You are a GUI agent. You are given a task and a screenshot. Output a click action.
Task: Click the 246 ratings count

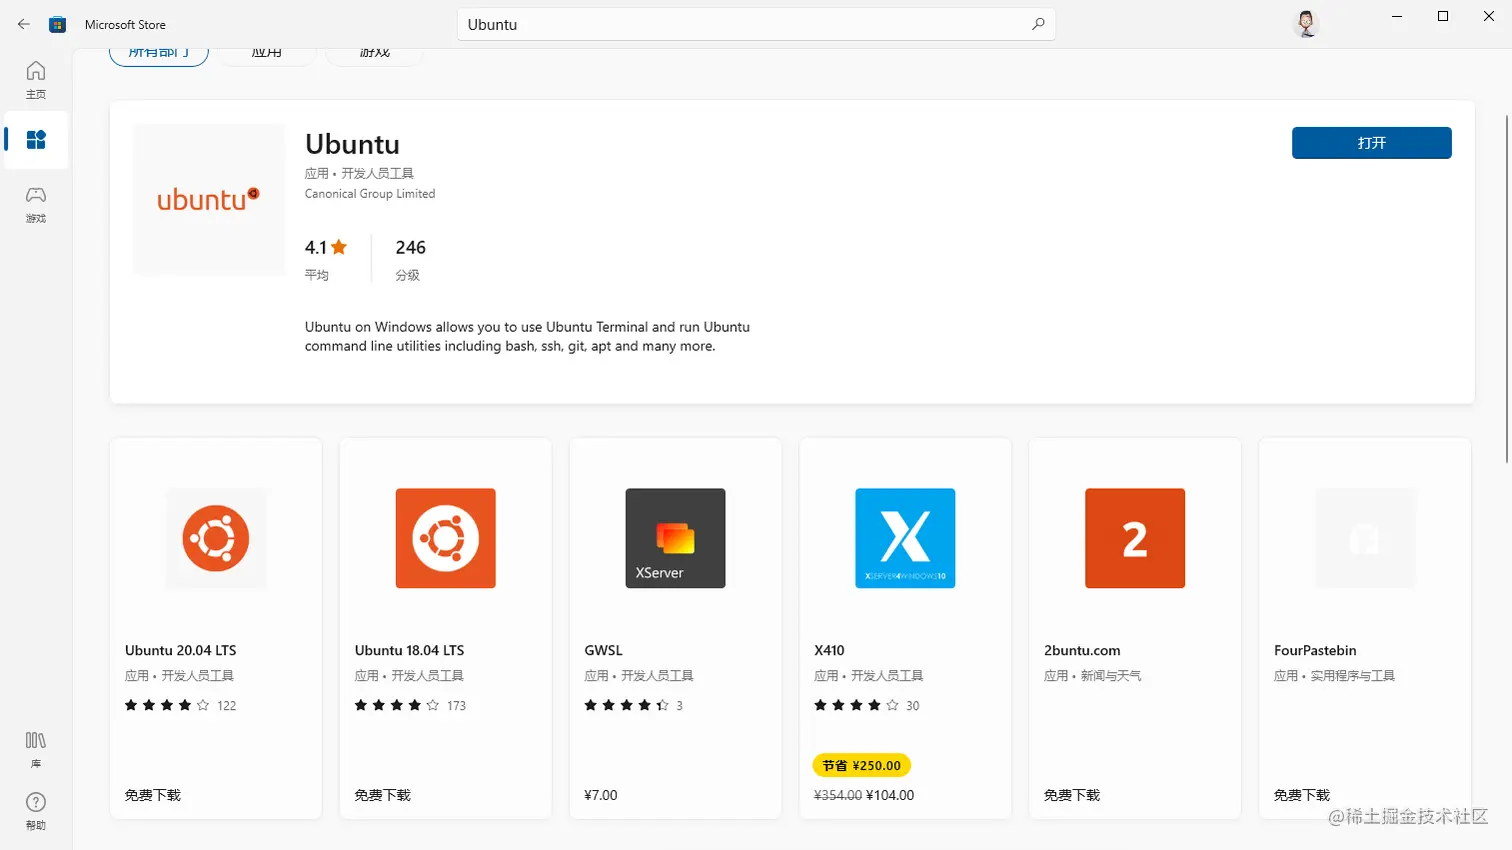411,248
